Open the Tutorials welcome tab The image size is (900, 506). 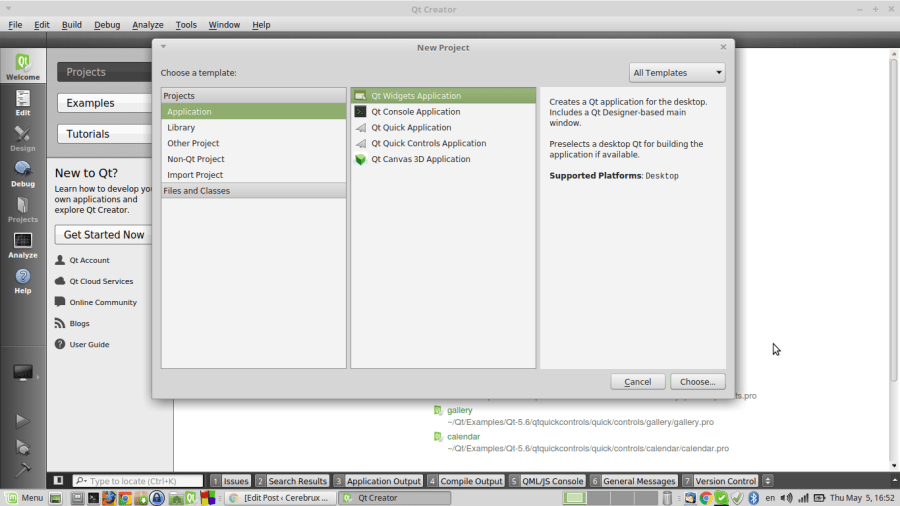pyautogui.click(x=105, y=134)
